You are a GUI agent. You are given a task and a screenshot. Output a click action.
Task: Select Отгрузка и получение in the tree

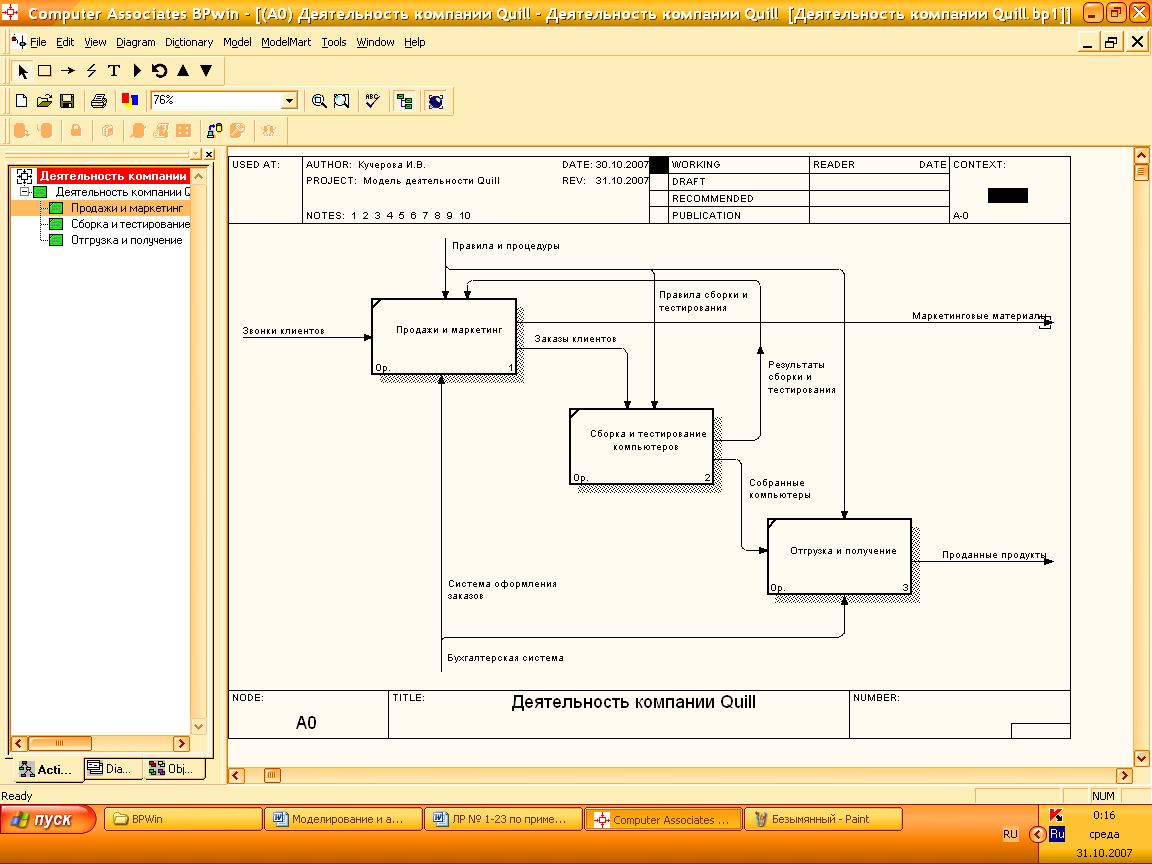(126, 240)
